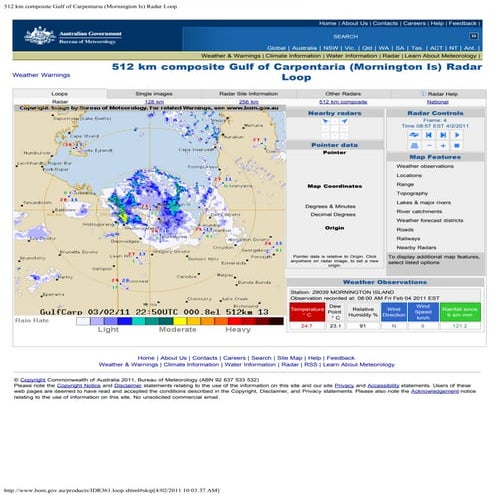Screen dimensions: 495x495
Task: Play the radar loop
Action: click(457, 135)
